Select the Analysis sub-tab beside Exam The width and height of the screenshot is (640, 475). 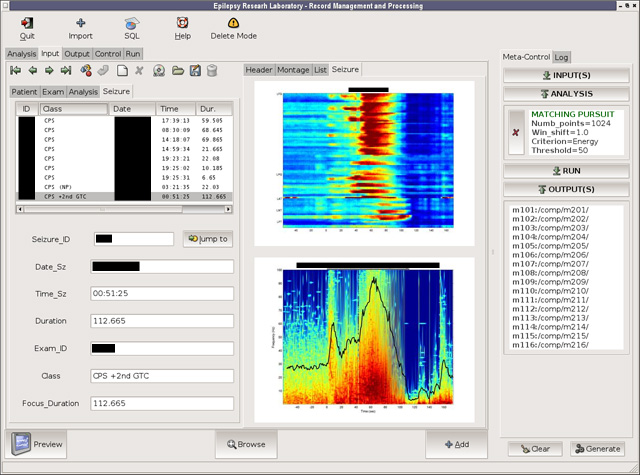click(x=83, y=92)
